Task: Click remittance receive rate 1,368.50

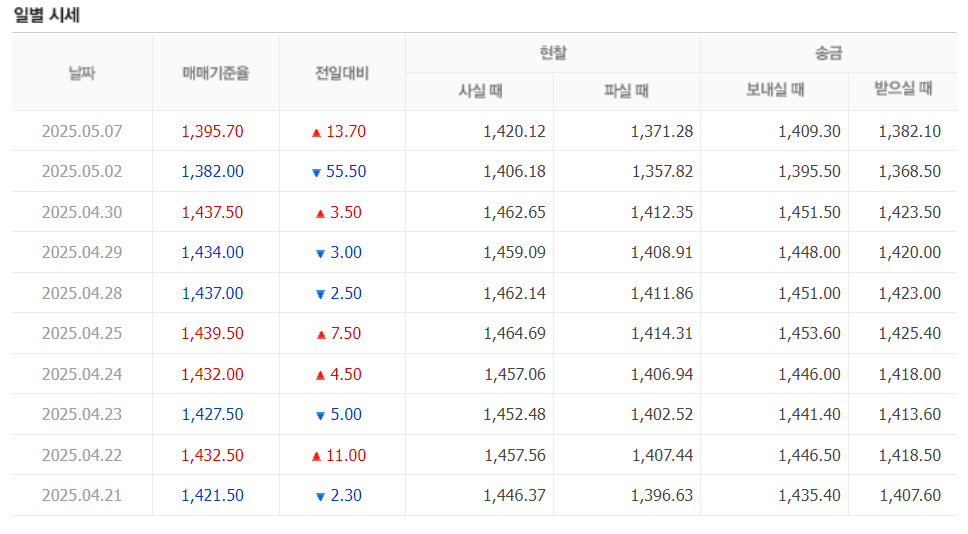Action: point(910,172)
